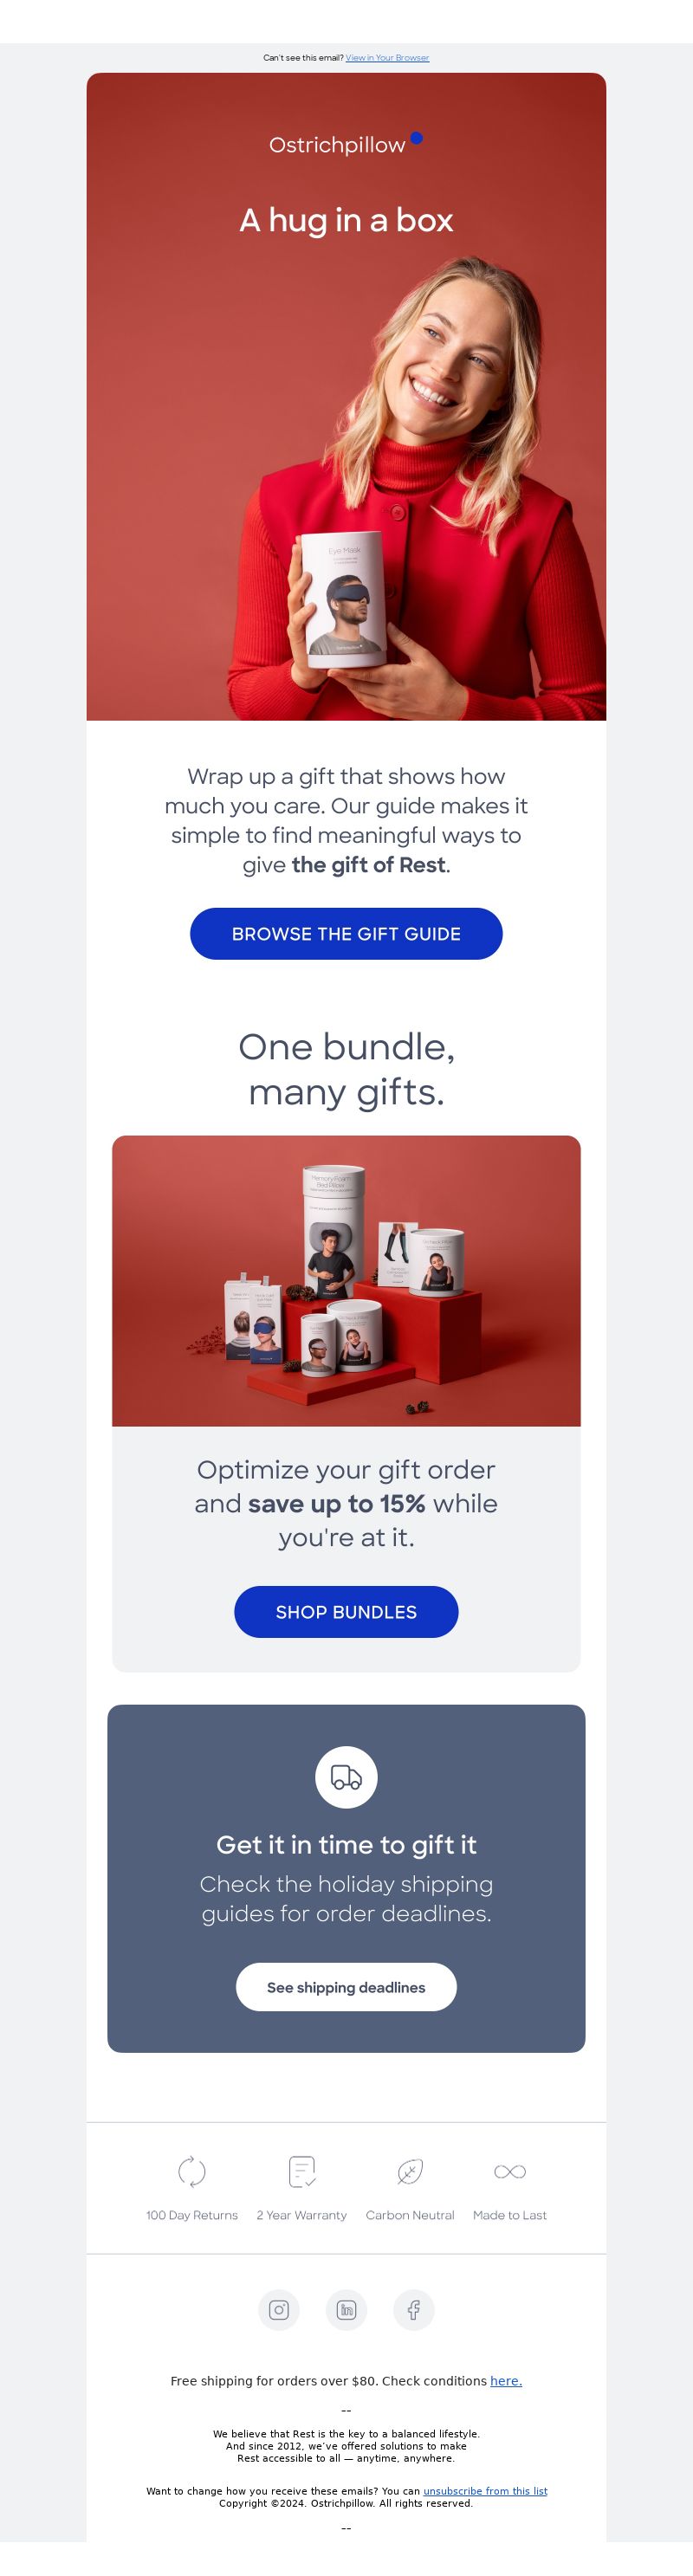Click the gift bundle products image

click(x=346, y=1280)
